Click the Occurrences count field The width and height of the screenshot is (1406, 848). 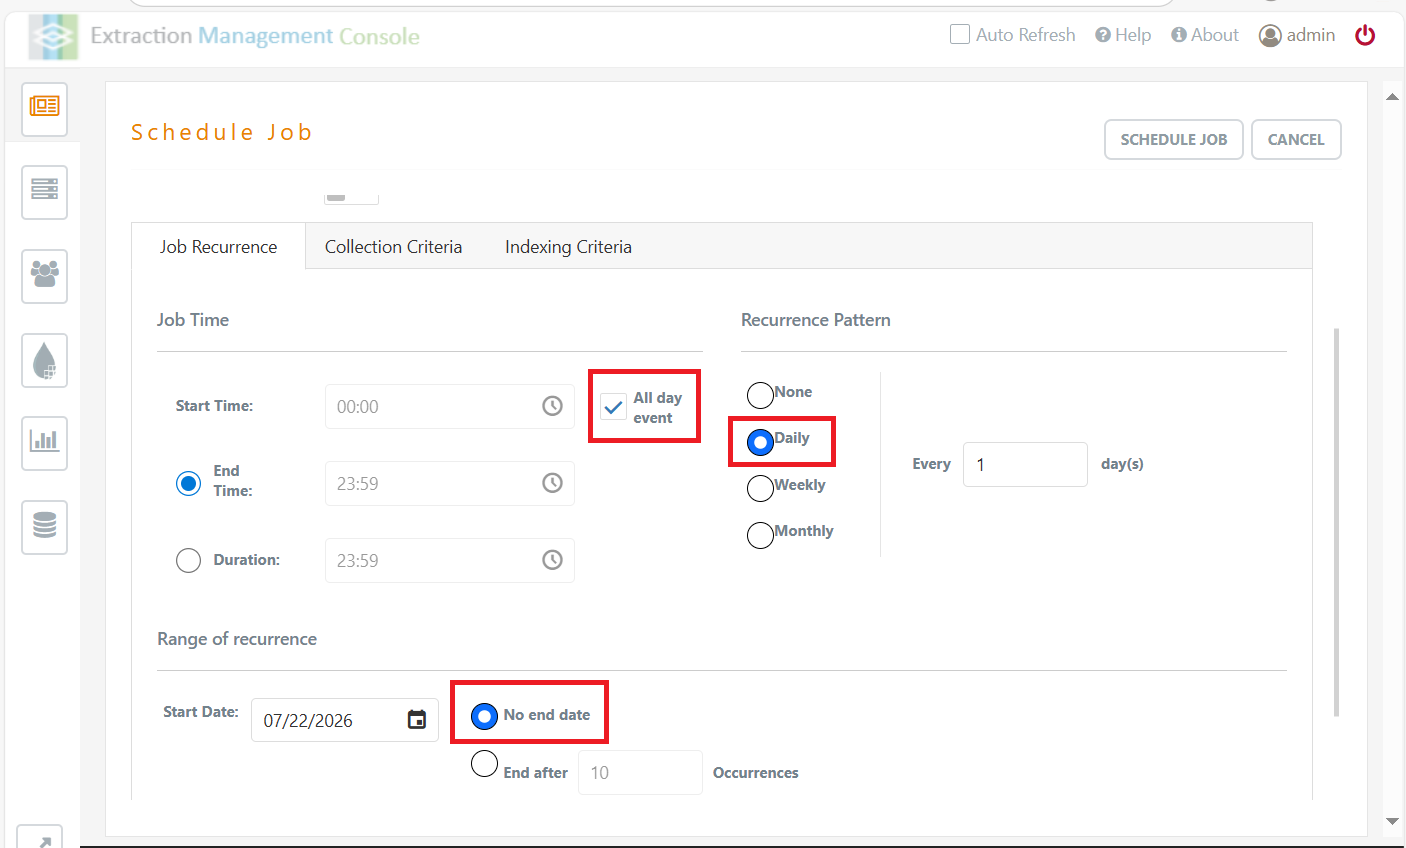click(x=640, y=772)
